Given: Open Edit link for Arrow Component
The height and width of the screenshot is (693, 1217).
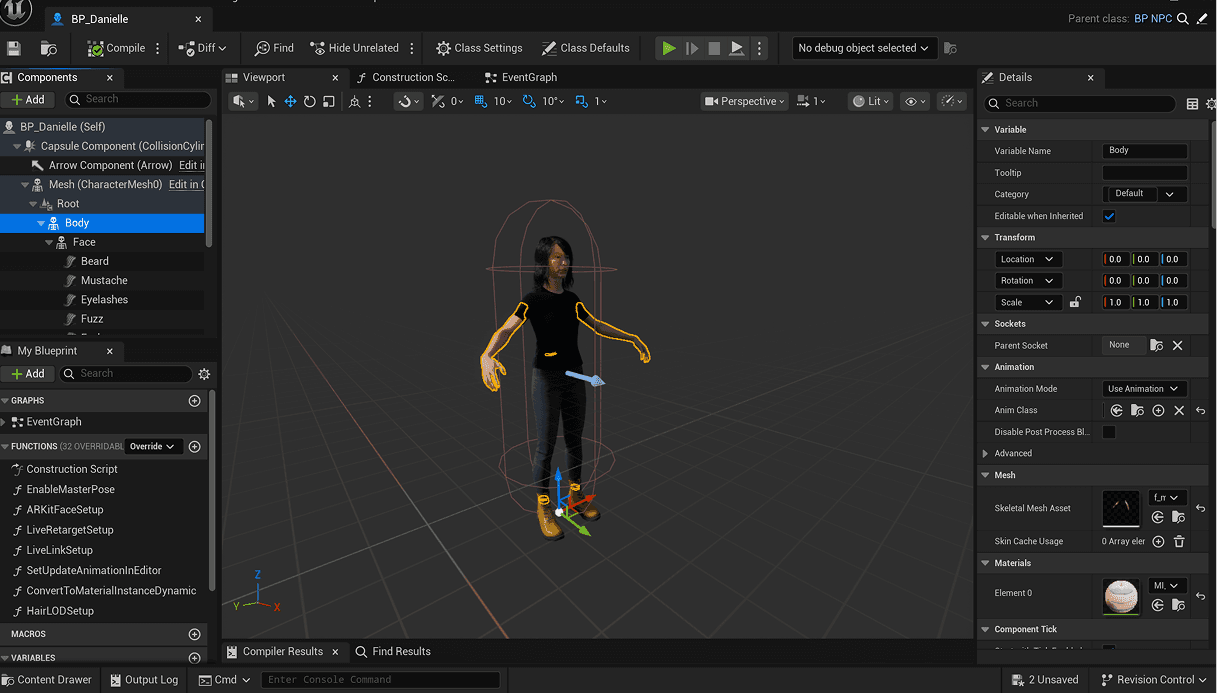Looking at the screenshot, I should pyautogui.click(x=192, y=165).
